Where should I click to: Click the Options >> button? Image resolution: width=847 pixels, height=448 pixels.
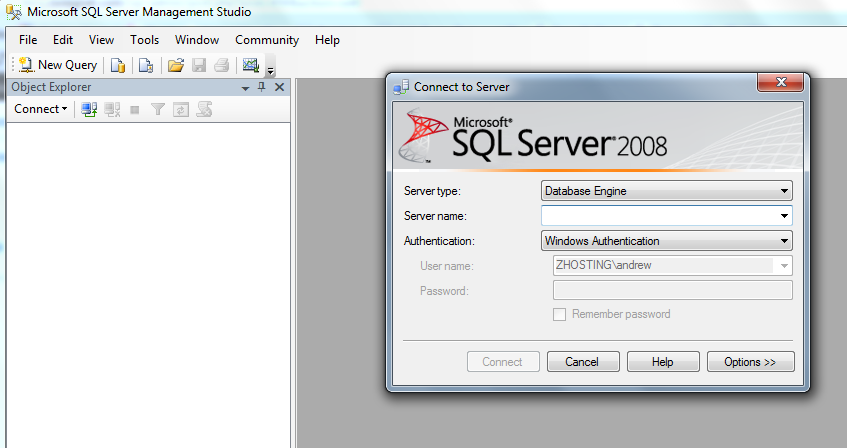point(750,362)
